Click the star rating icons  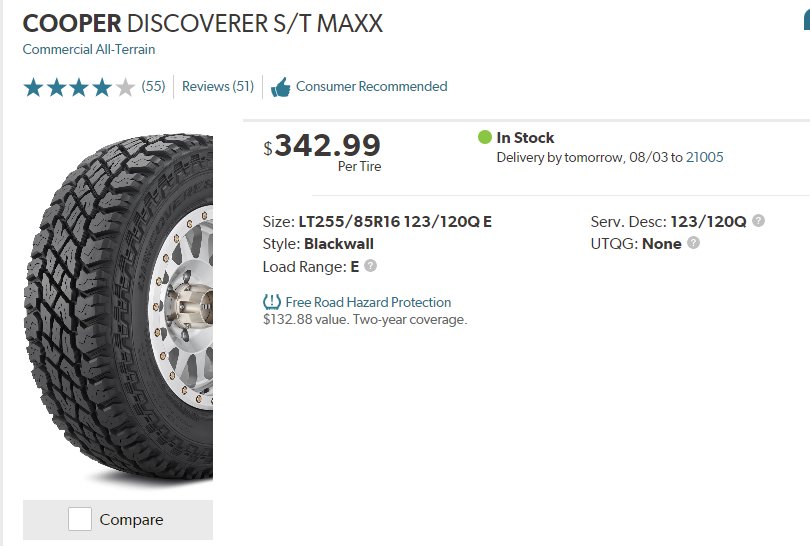click(79, 87)
